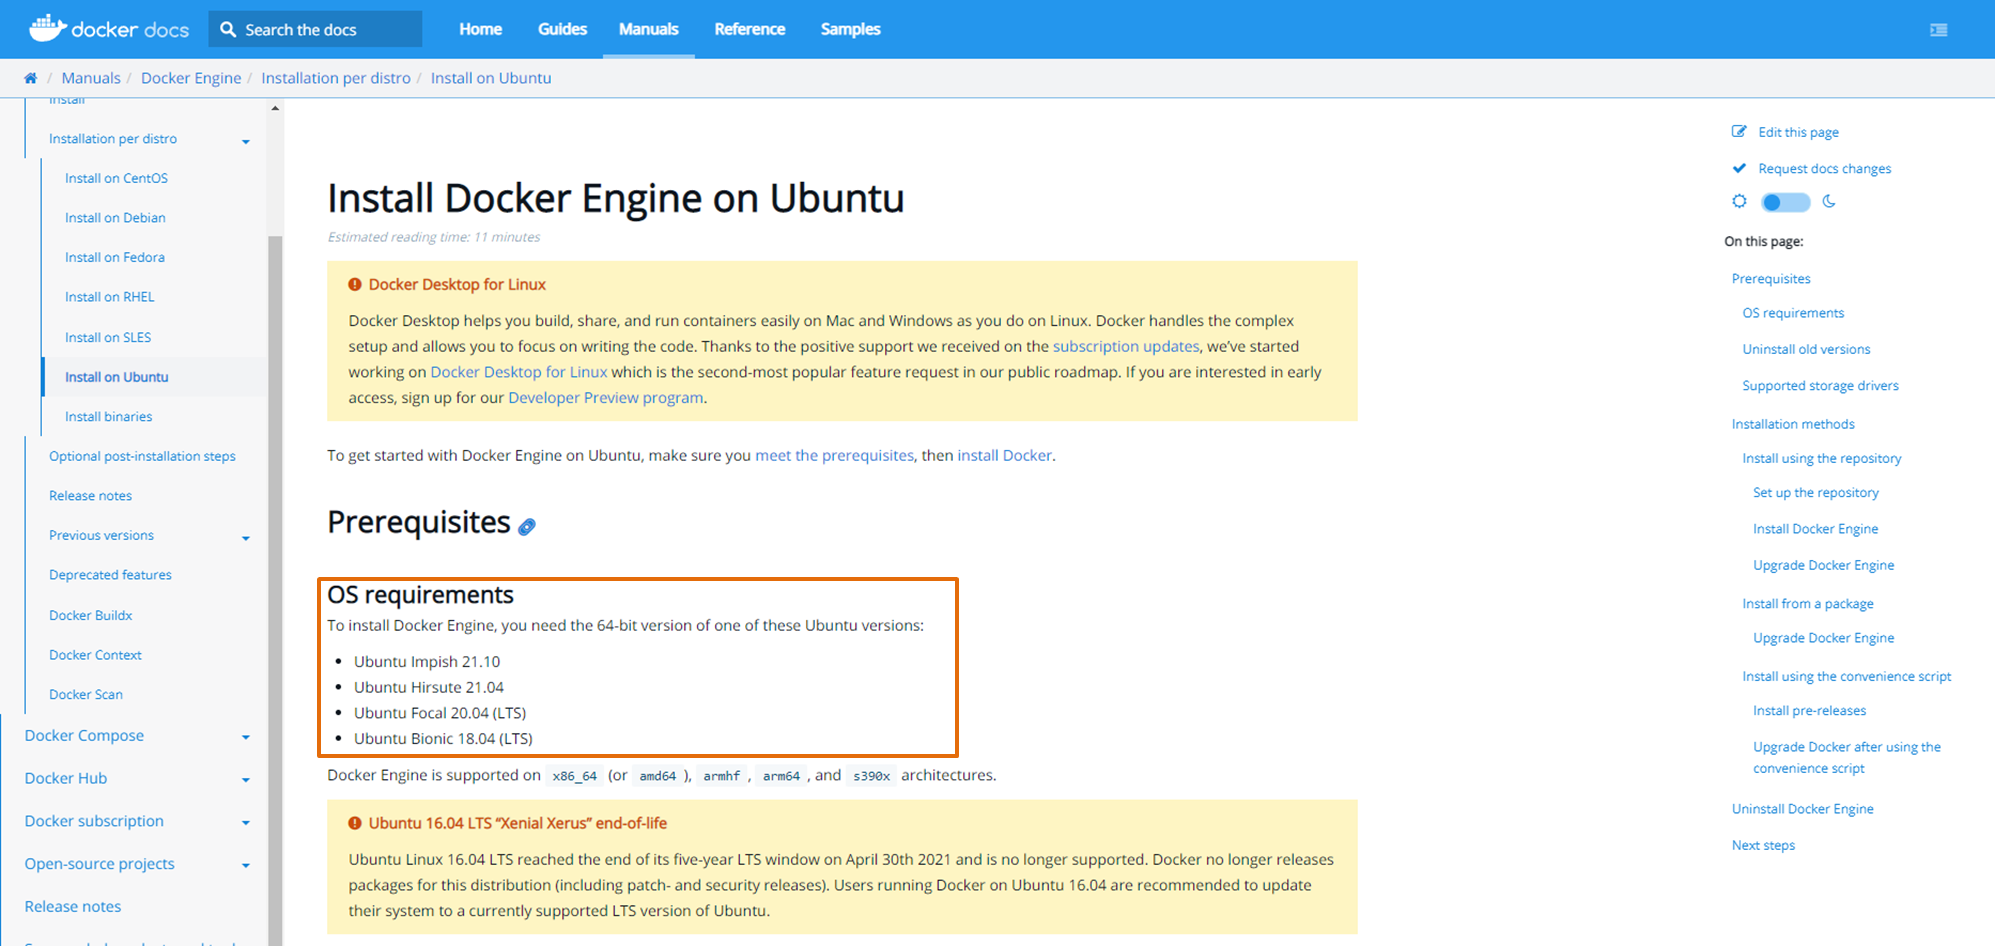Jump to Uninstall old versions section
The height and width of the screenshot is (946, 1995).
click(x=1806, y=349)
